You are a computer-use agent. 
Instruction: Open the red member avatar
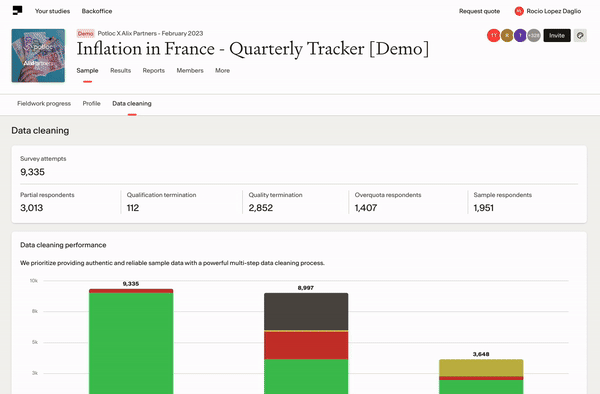(x=494, y=36)
